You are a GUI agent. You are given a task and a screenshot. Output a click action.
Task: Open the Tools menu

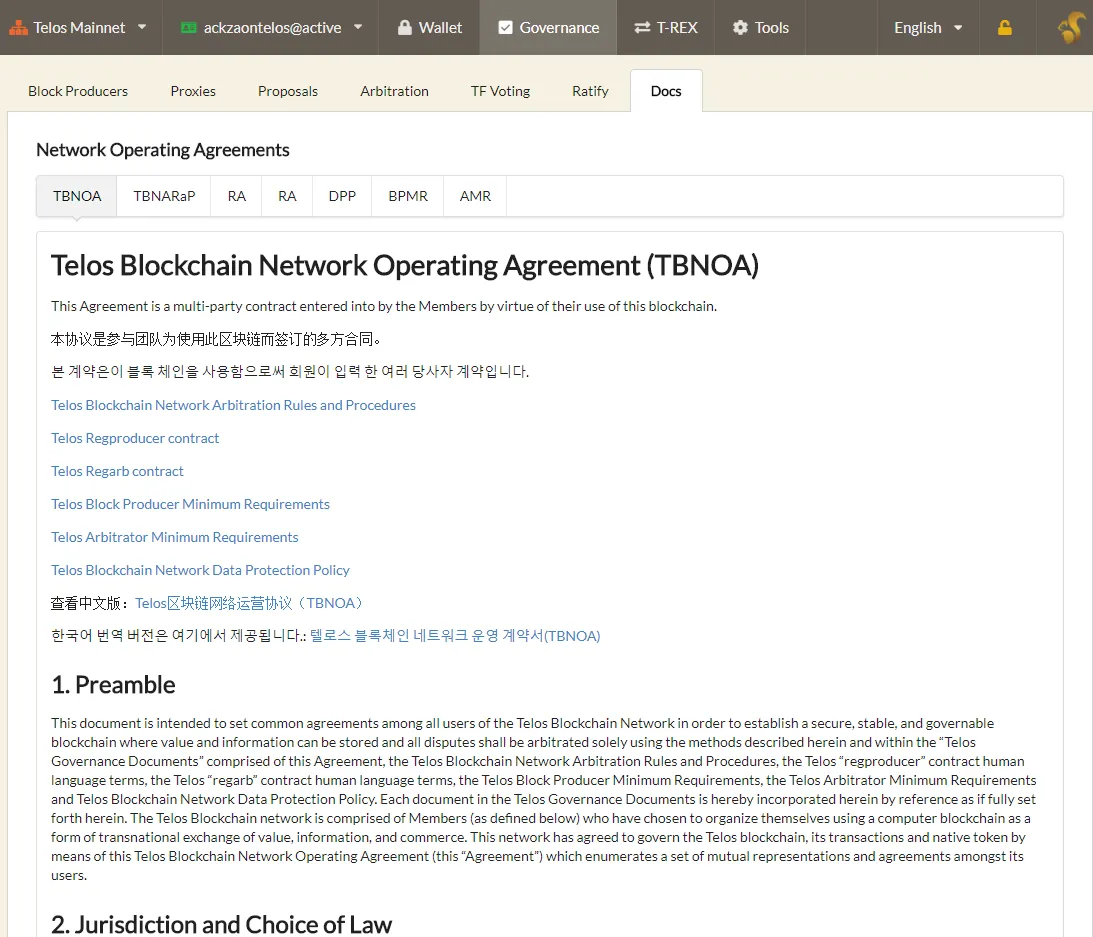coord(760,28)
